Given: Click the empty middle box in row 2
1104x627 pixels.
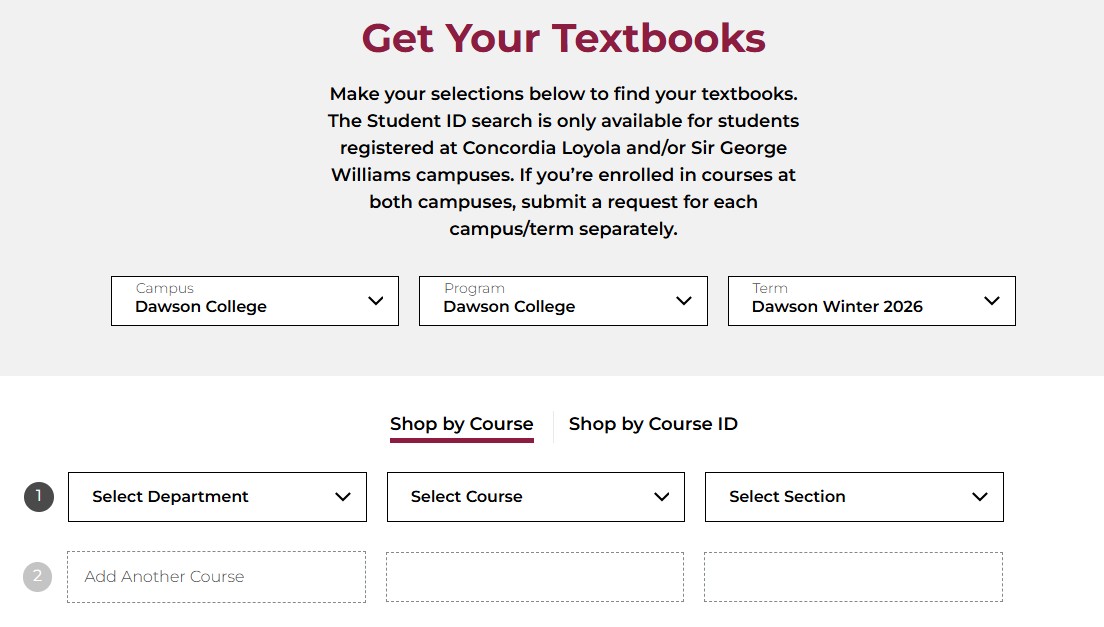Looking at the screenshot, I should (x=535, y=577).
